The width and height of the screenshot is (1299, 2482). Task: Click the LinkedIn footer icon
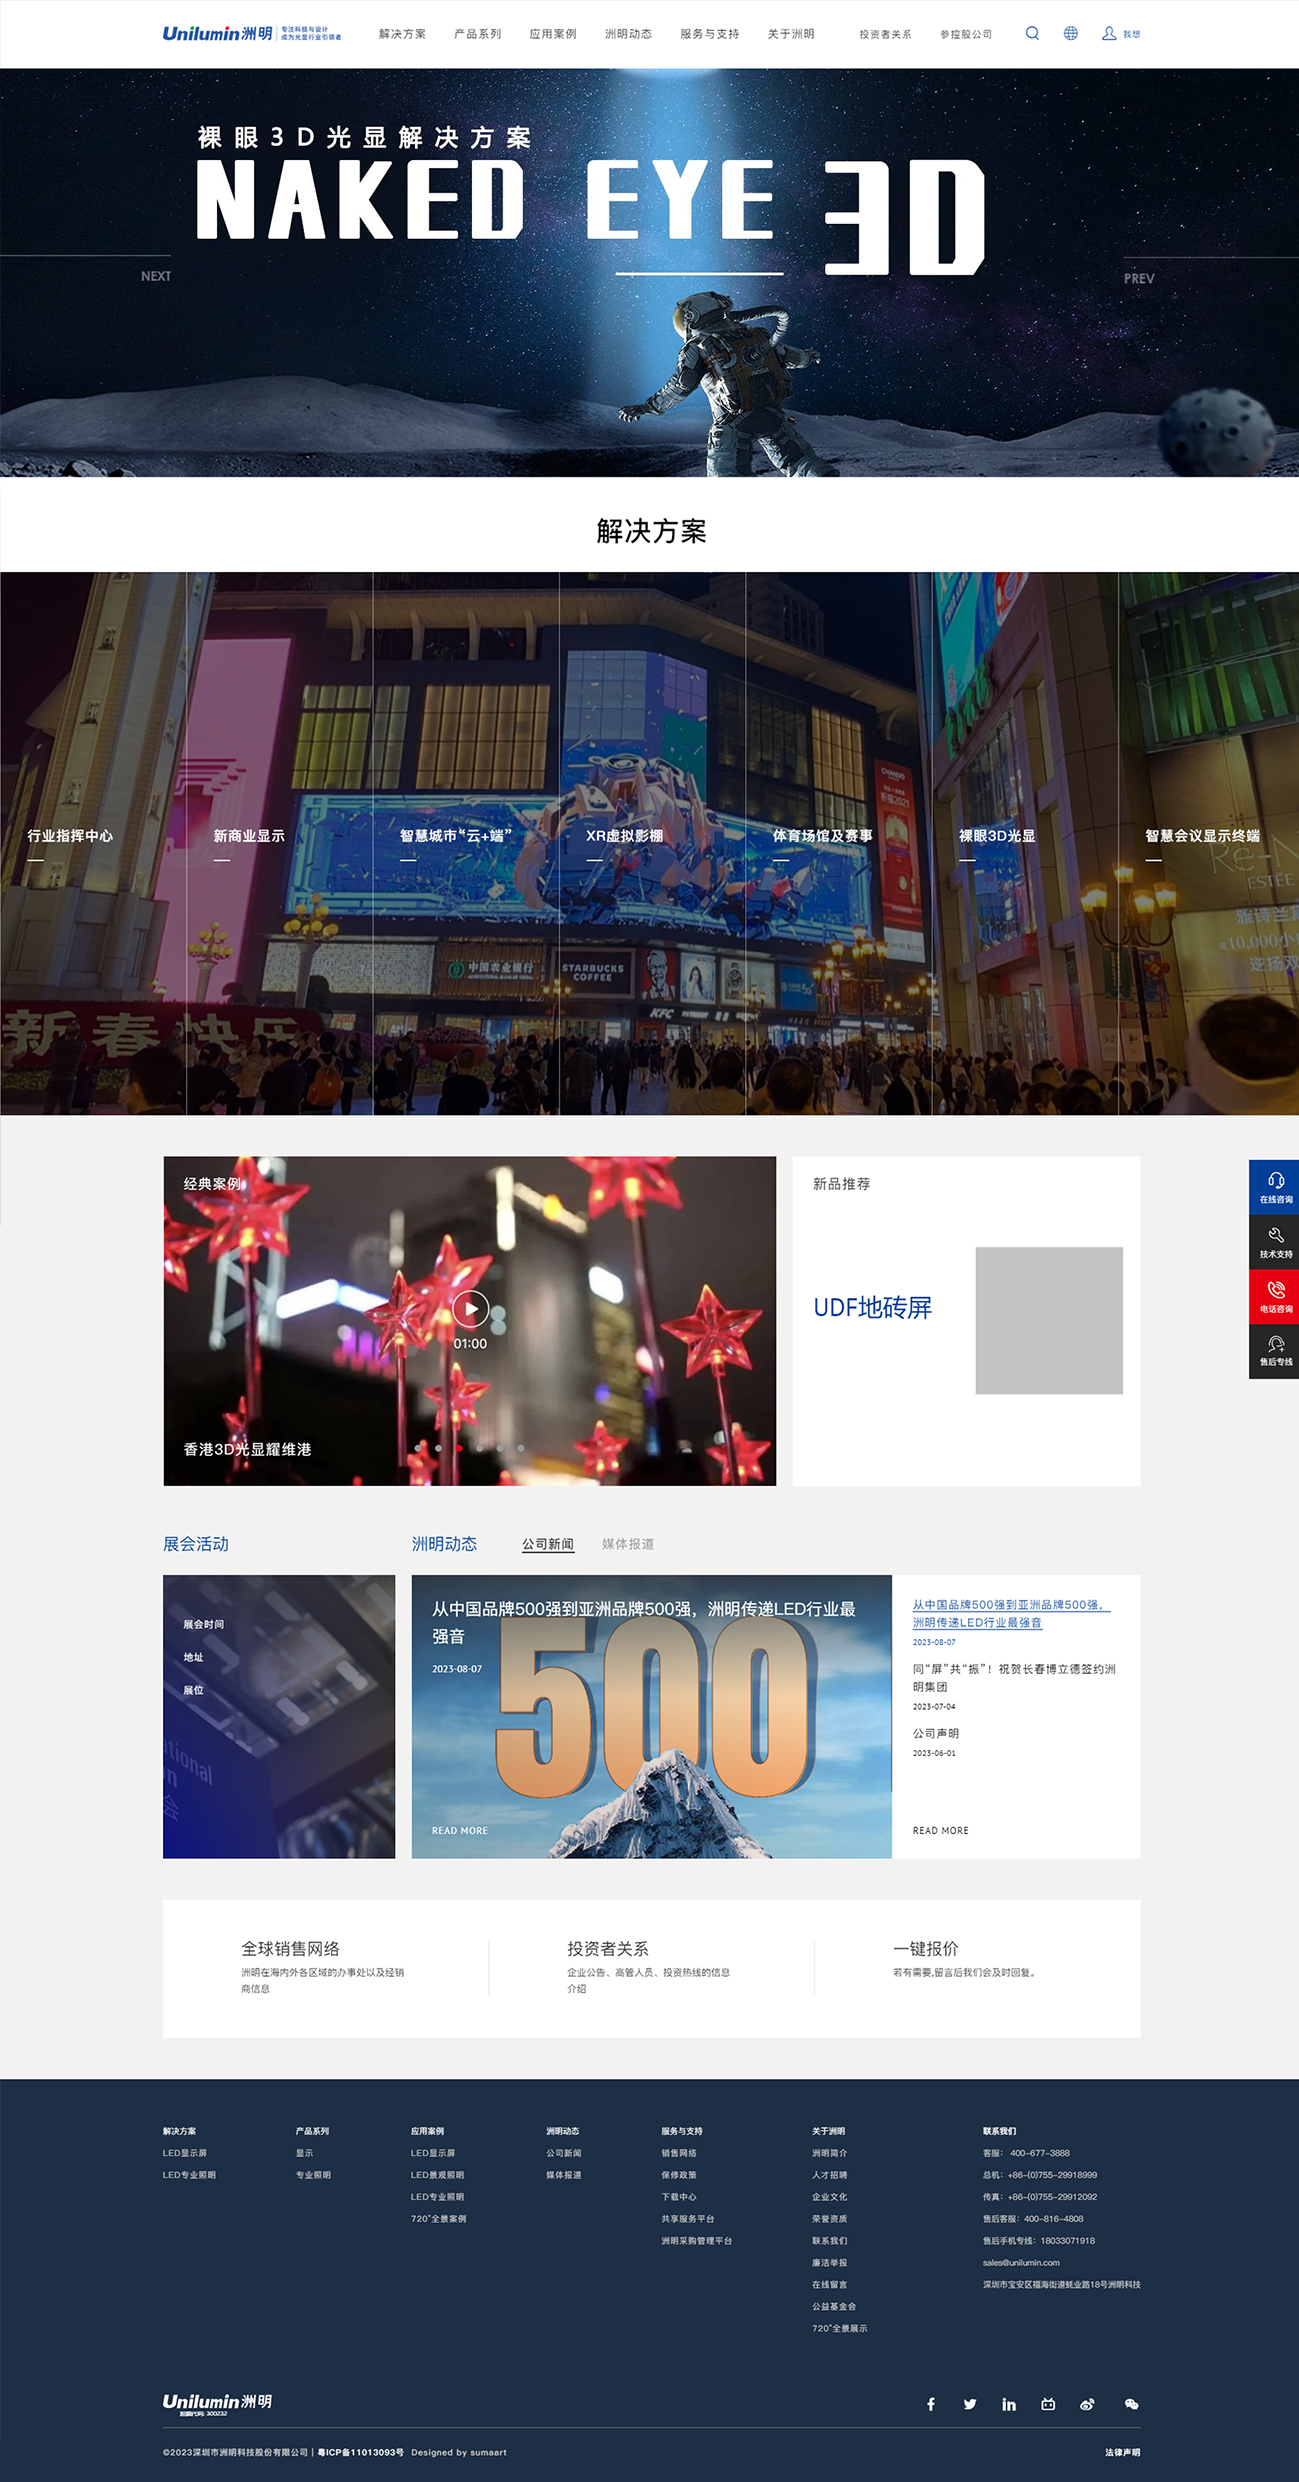coord(1008,2404)
